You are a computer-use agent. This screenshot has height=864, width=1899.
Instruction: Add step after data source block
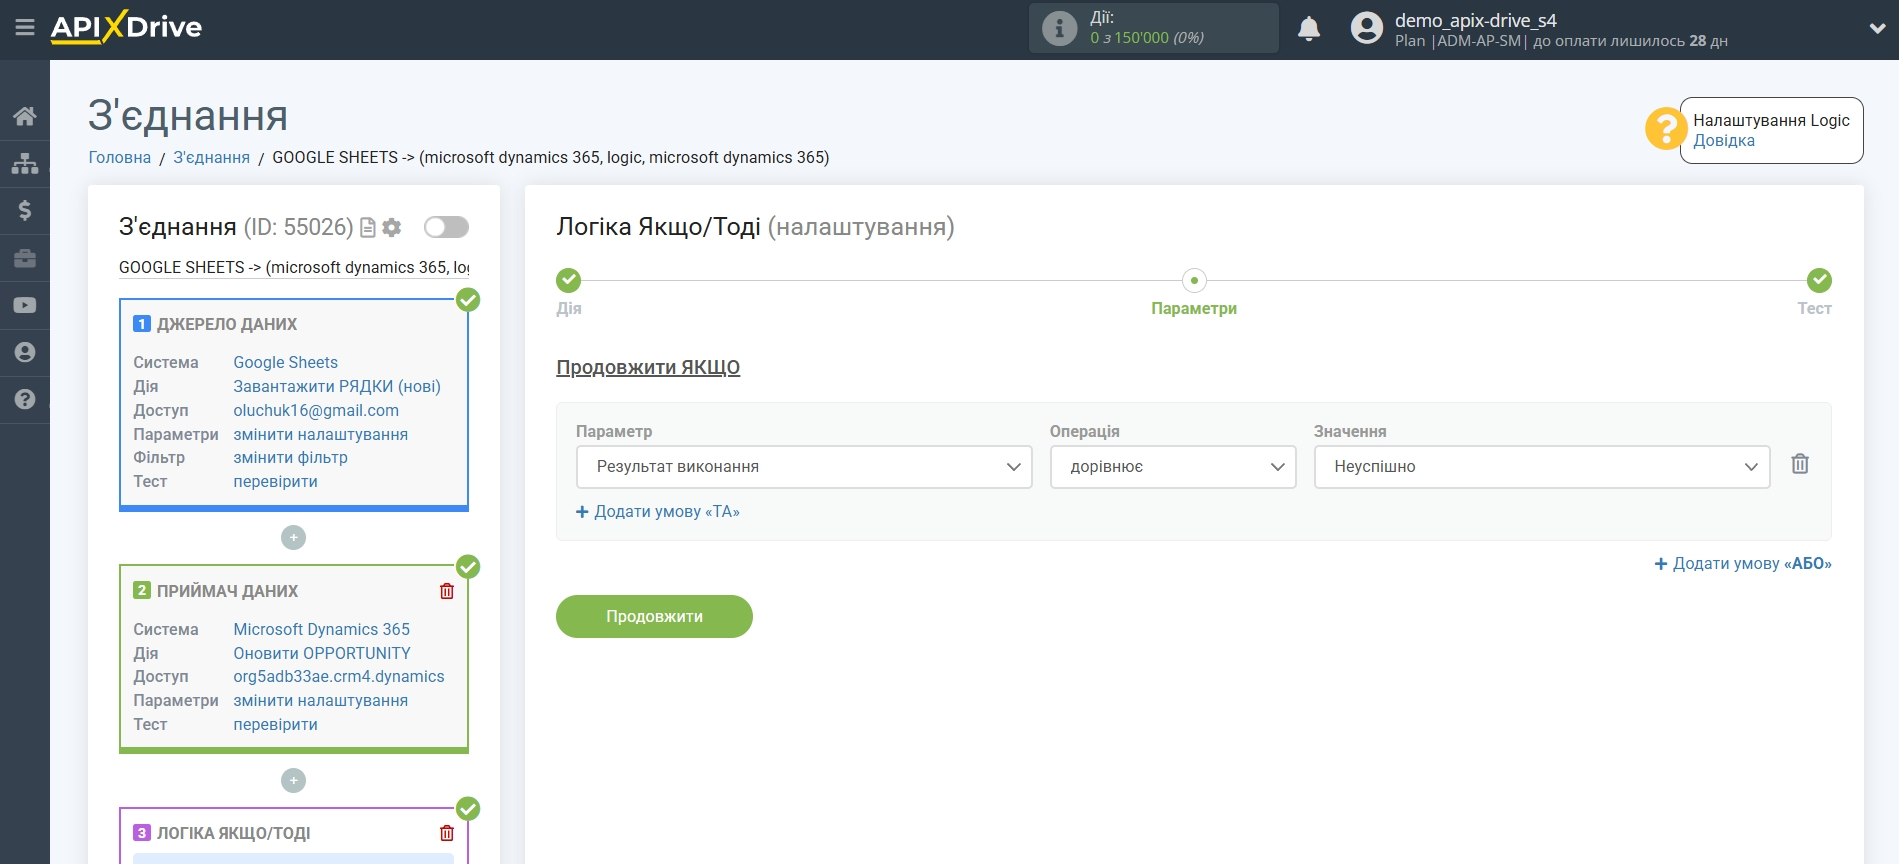pos(293,538)
